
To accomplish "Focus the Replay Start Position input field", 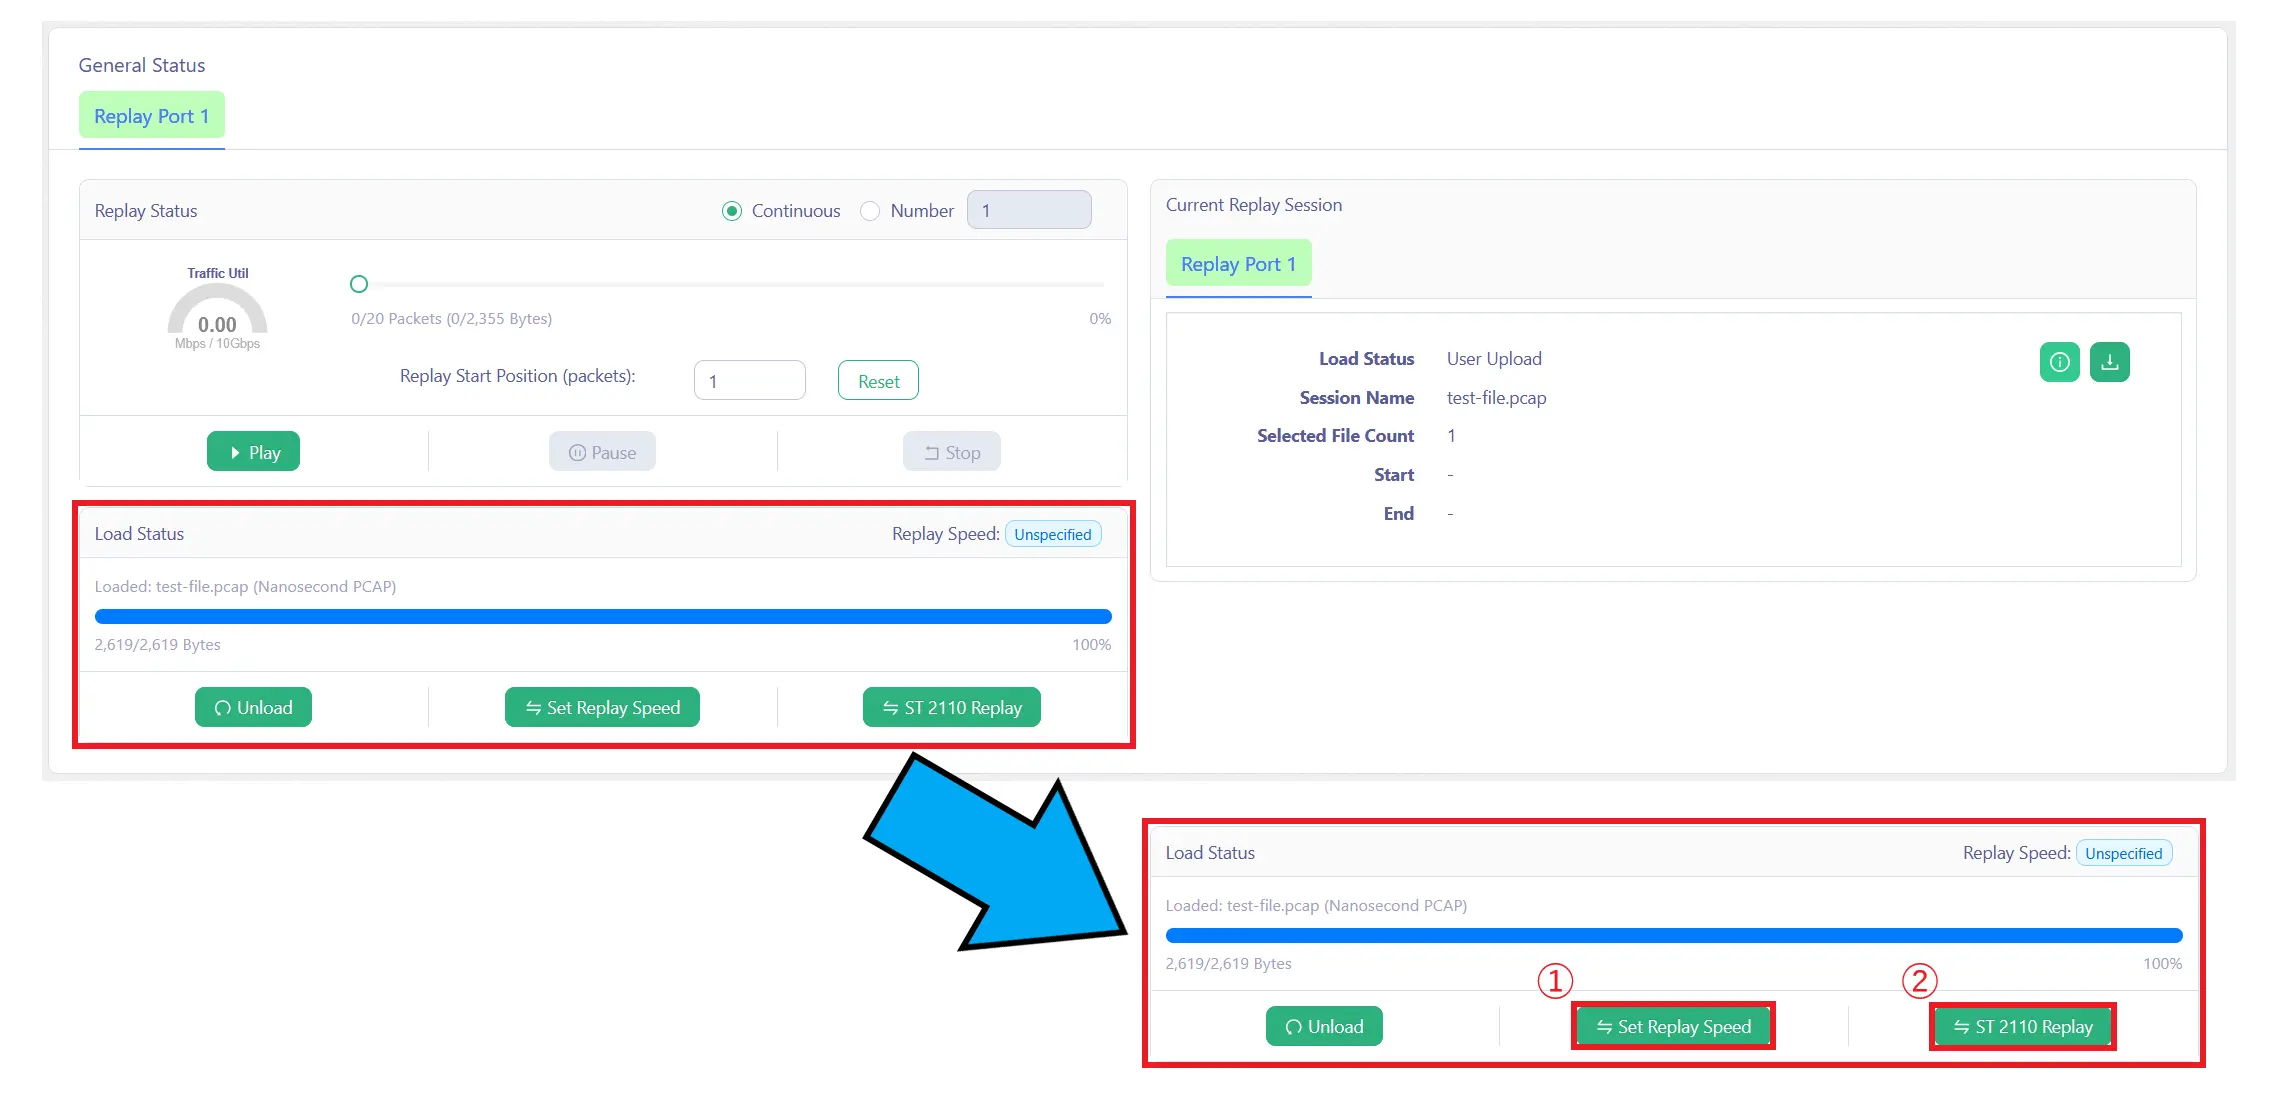I will (x=749, y=381).
